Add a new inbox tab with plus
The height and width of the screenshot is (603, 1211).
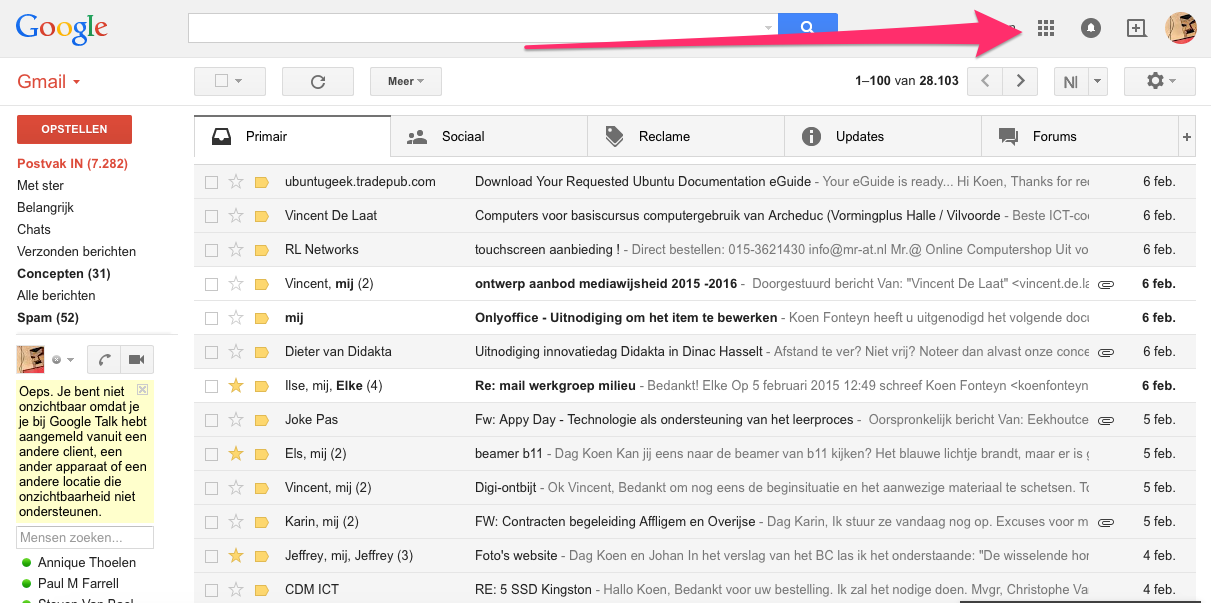1187,137
